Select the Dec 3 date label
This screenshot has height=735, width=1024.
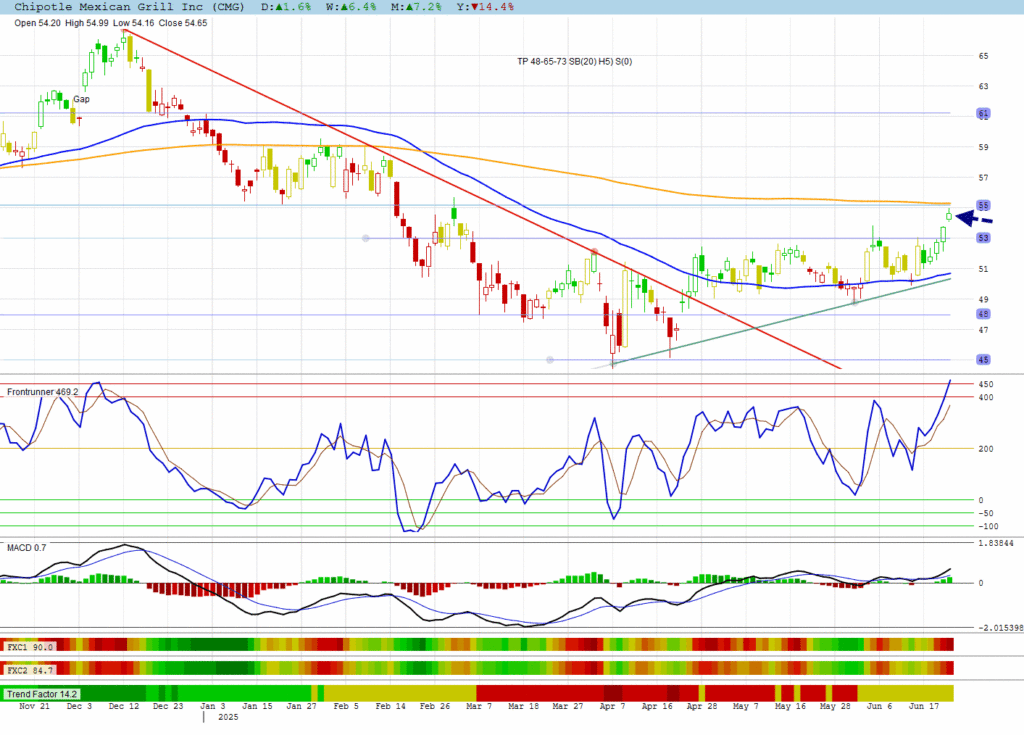tap(79, 706)
